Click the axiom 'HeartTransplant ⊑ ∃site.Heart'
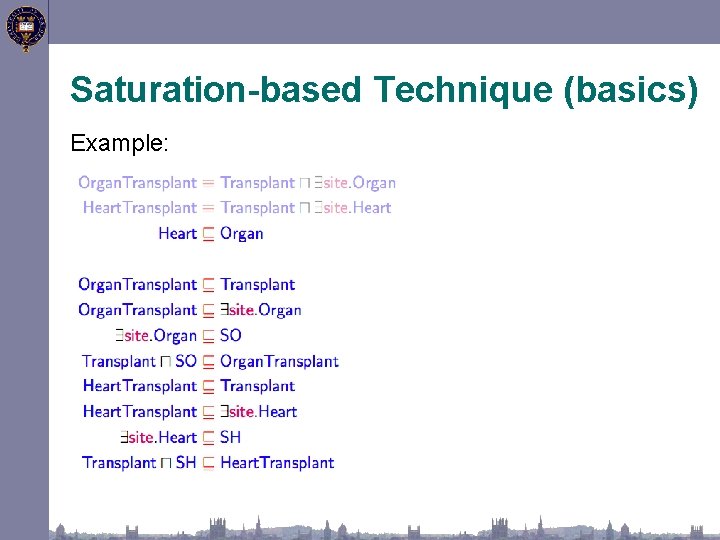This screenshot has height=540, width=720. pyautogui.click(x=190, y=412)
